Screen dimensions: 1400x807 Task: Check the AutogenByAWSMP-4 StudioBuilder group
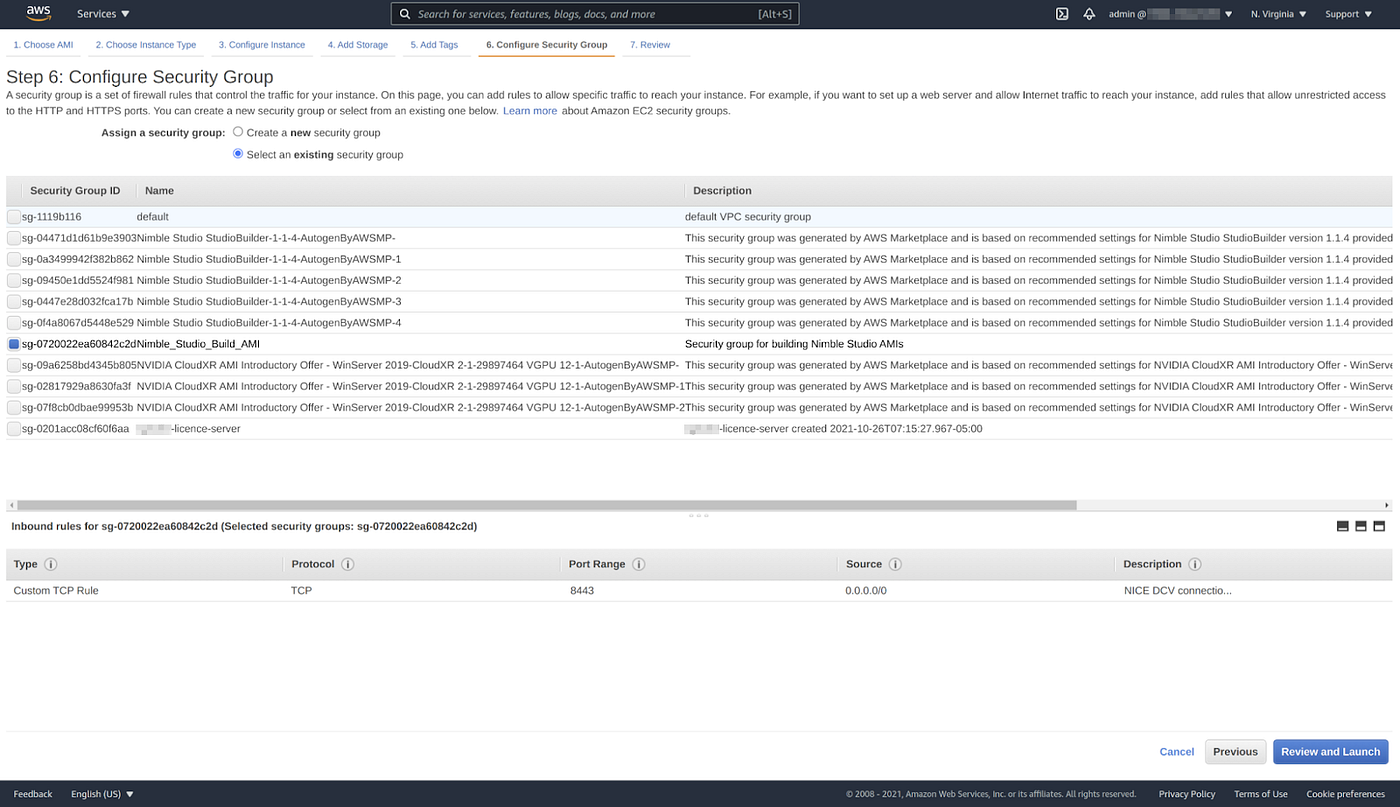click(14, 323)
